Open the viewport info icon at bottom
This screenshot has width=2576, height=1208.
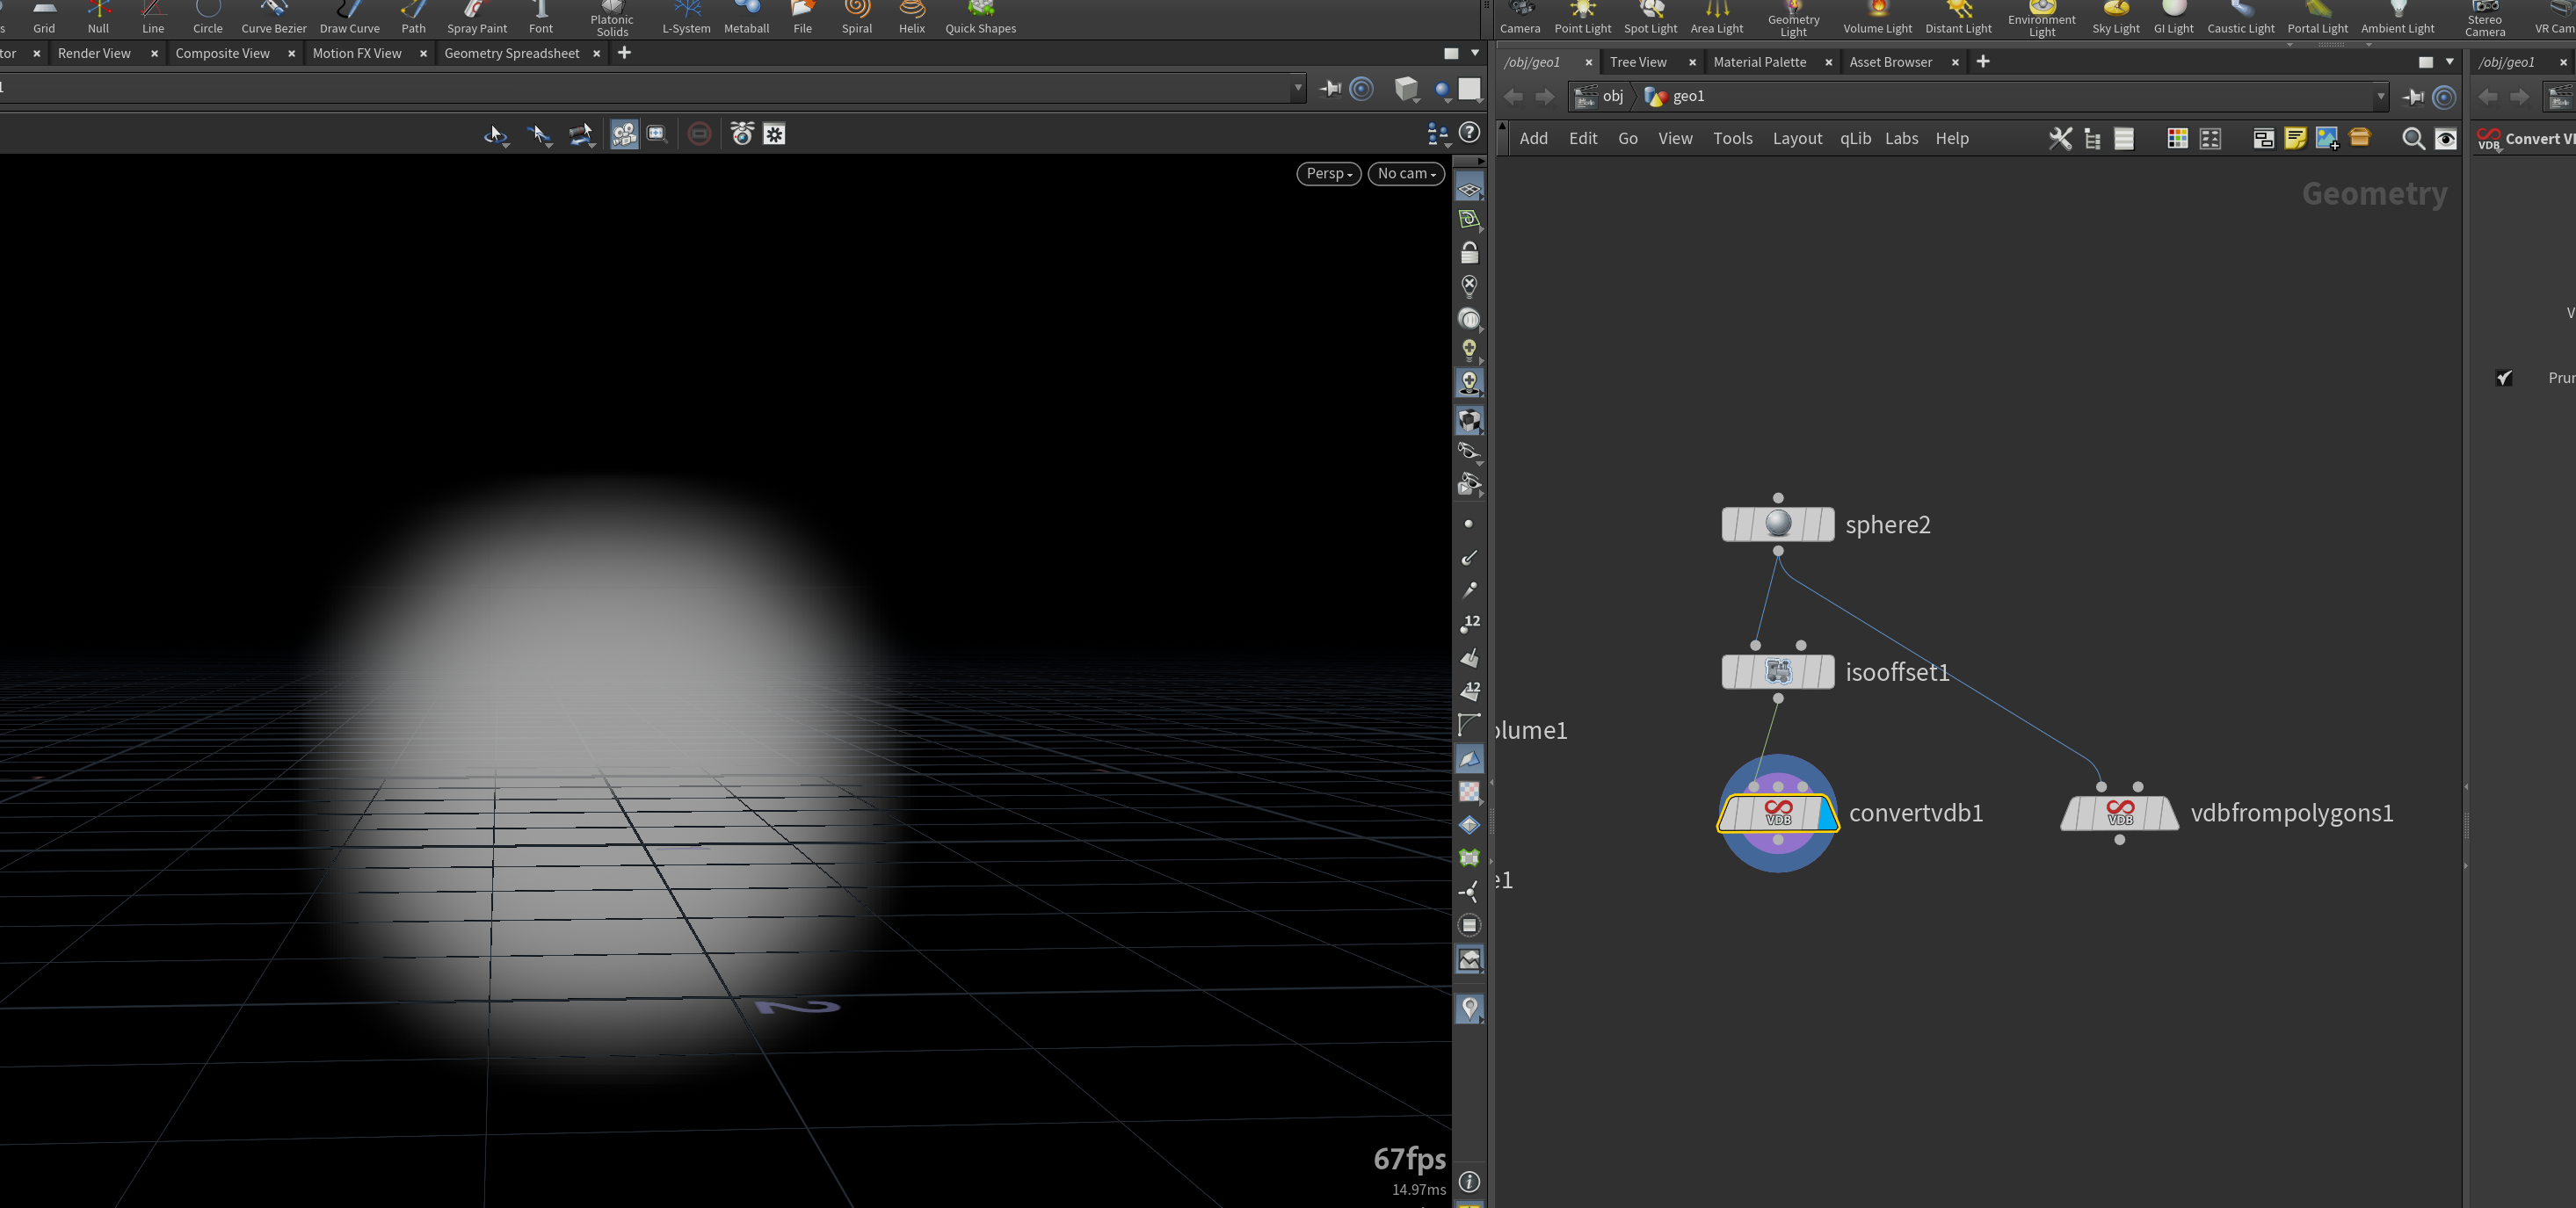click(x=1469, y=1182)
